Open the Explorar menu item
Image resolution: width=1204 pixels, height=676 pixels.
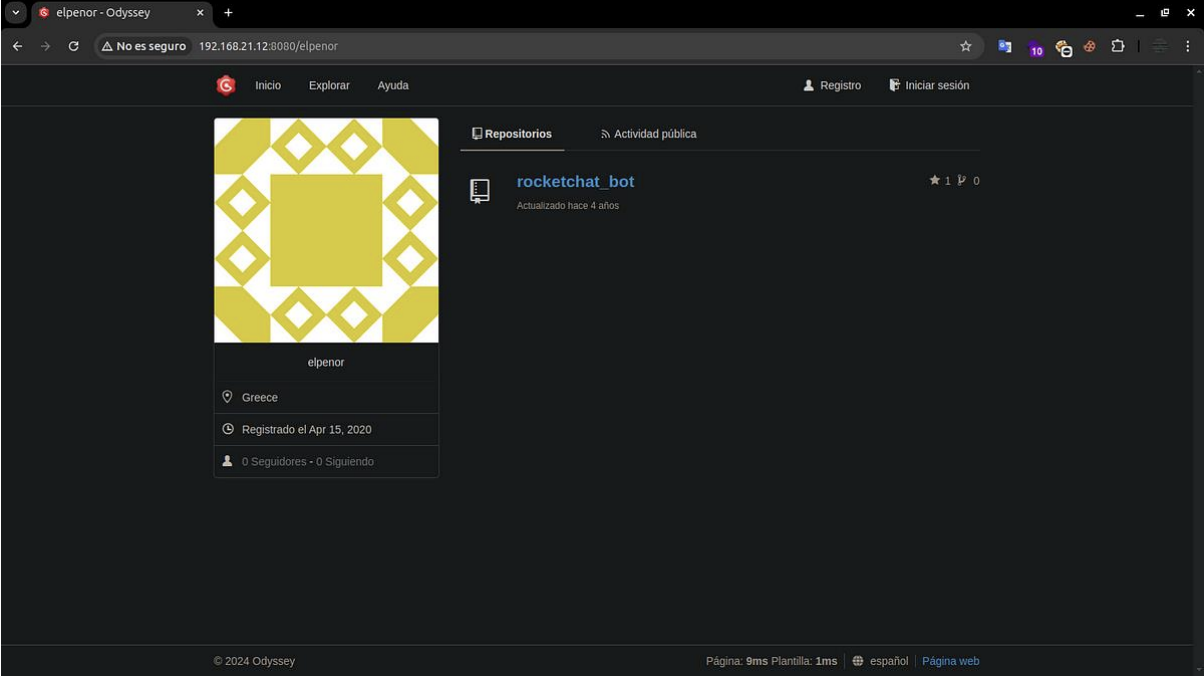(x=329, y=86)
